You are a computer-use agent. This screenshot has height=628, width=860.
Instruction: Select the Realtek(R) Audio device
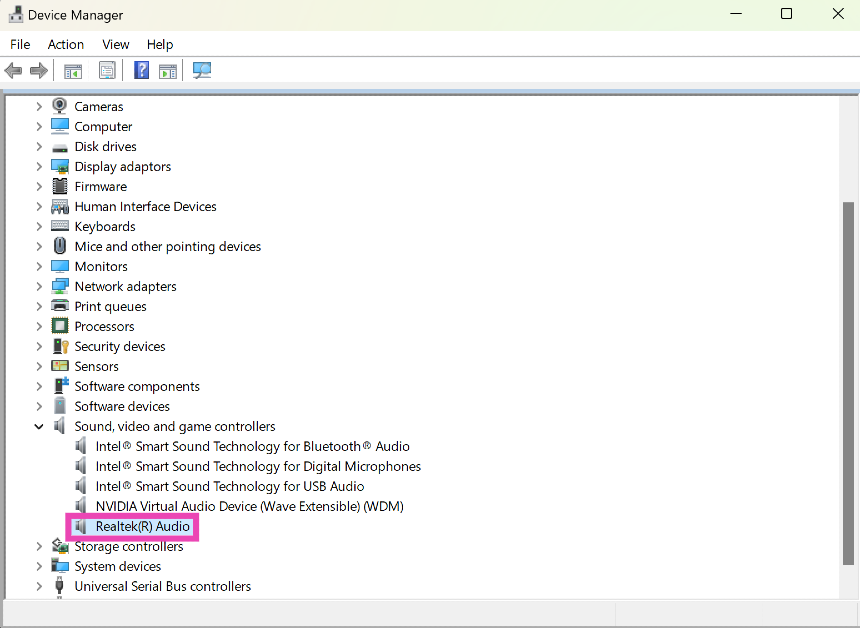click(142, 526)
